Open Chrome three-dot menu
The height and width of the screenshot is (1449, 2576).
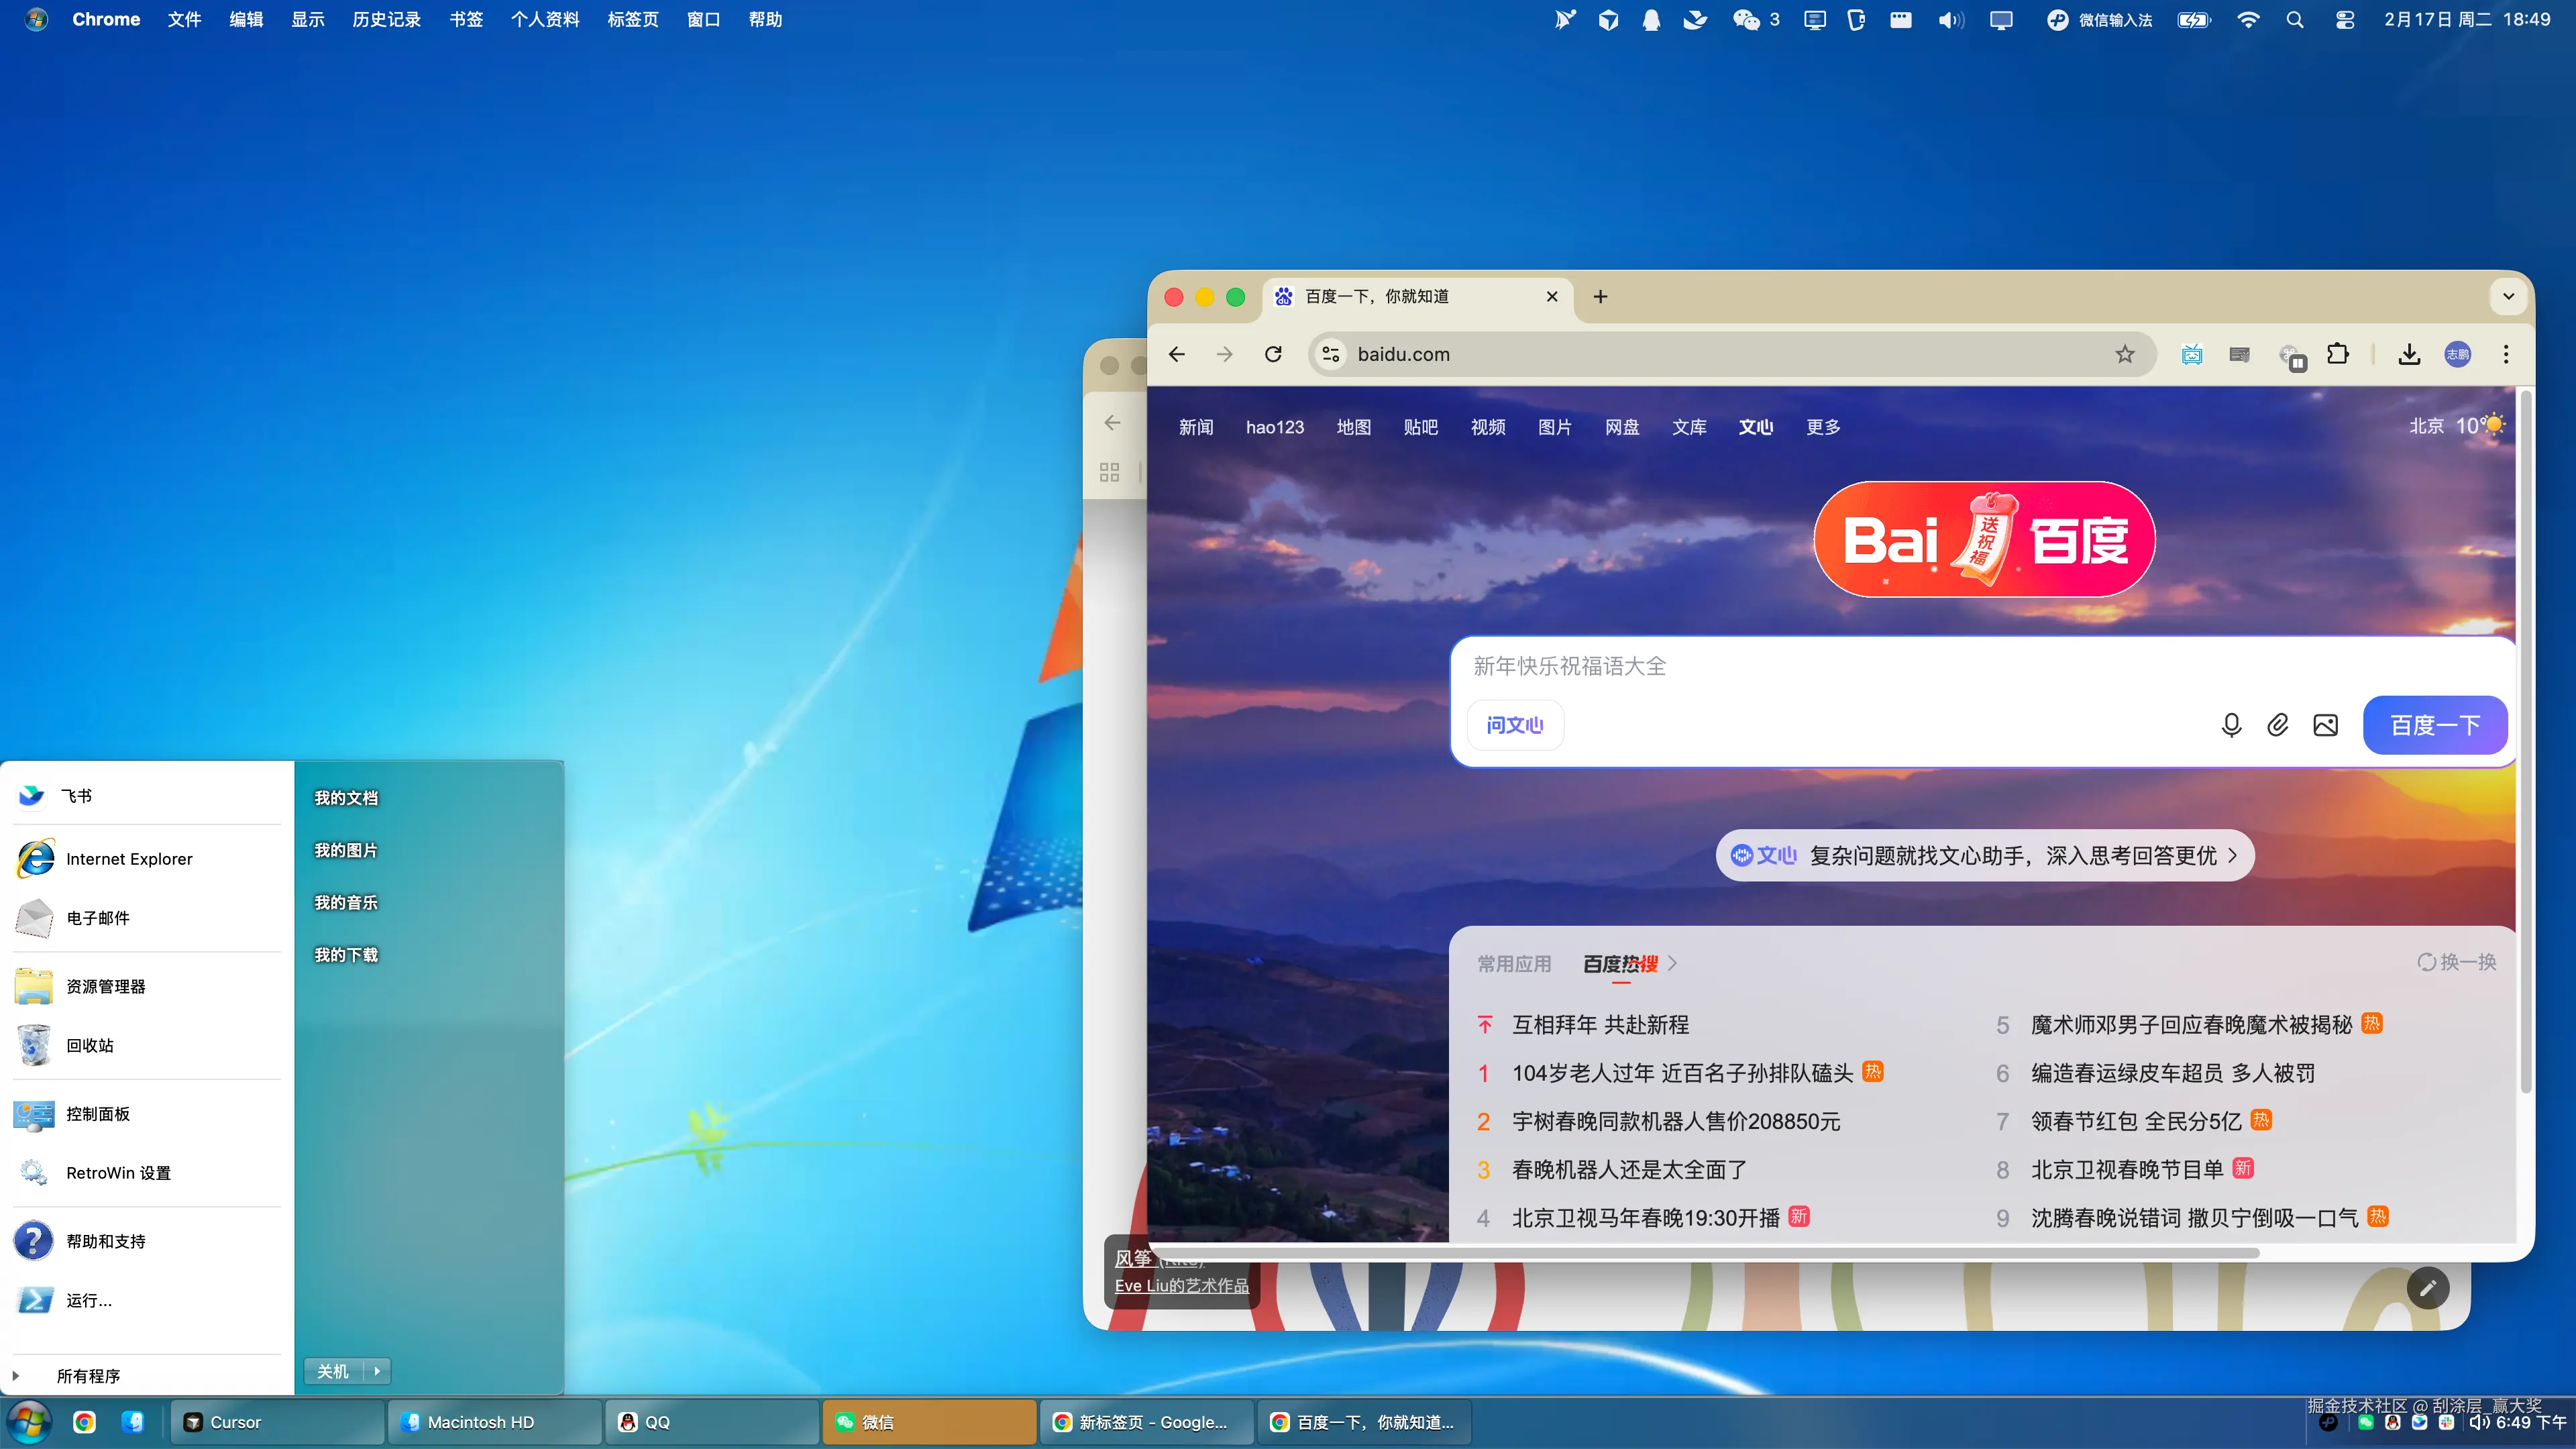(x=2505, y=354)
